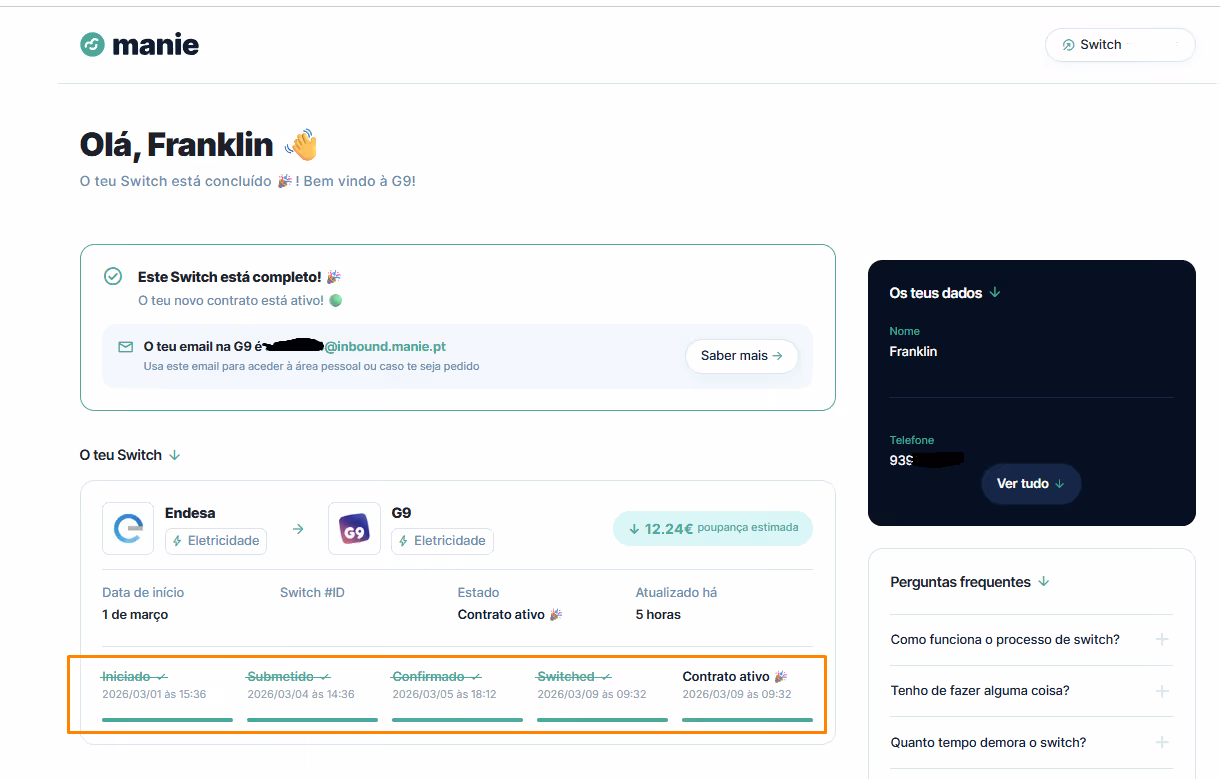
Task: Click the Ver tudo button
Action: click(1031, 484)
